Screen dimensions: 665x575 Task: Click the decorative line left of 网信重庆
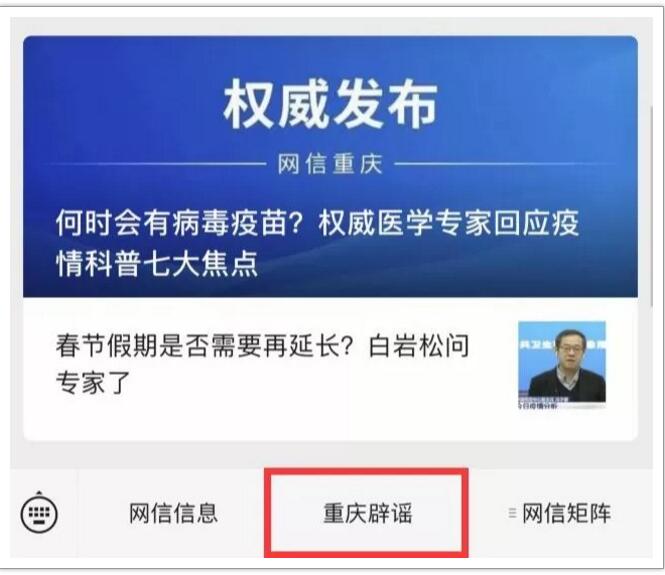(x=155, y=164)
